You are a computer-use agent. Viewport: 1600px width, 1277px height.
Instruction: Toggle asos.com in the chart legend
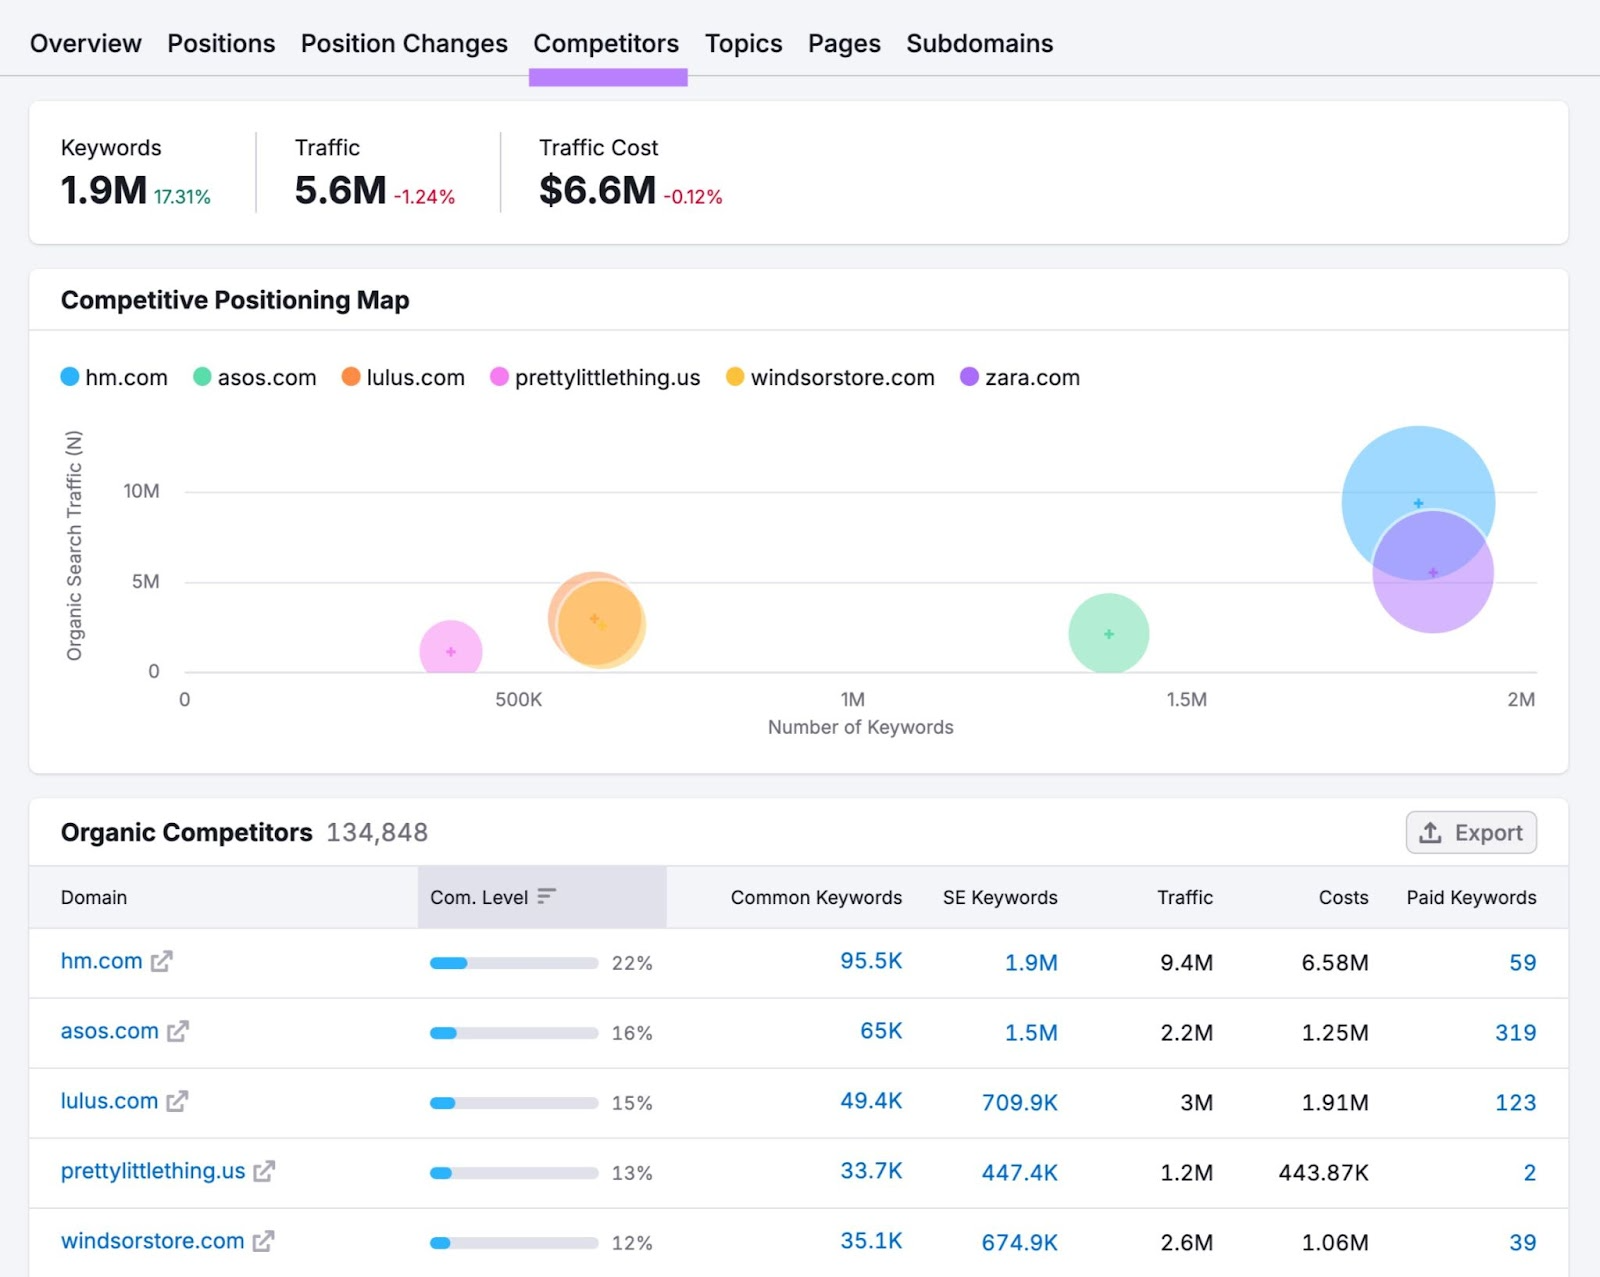click(x=254, y=377)
